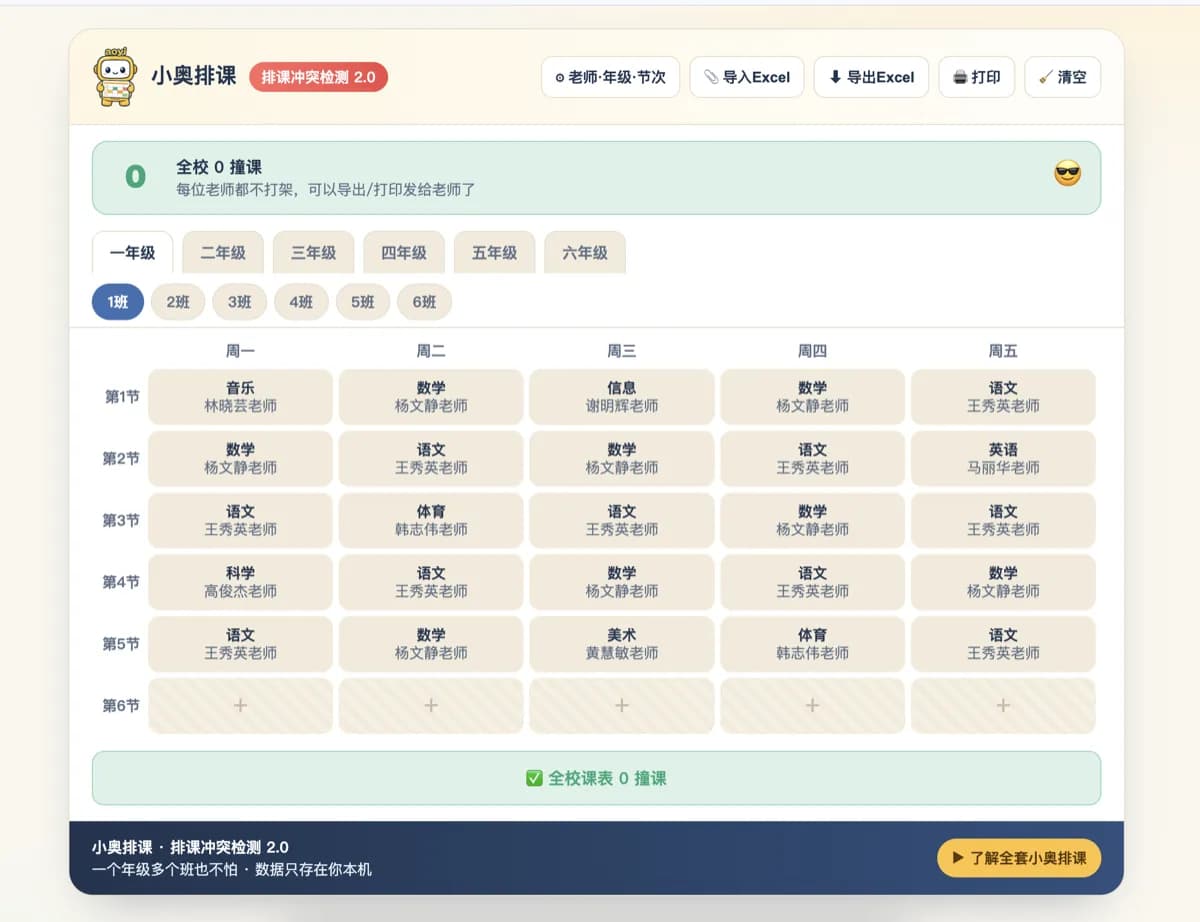This screenshot has height=922, width=1200.
Task: Open 周一 第2节 数学 cell
Action: [x=240, y=459]
